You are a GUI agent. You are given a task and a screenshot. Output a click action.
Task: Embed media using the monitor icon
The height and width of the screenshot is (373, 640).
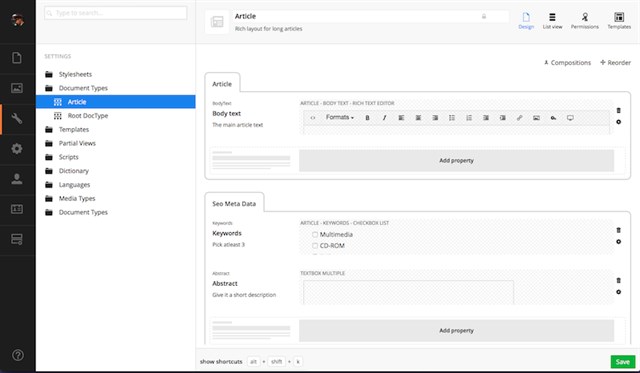570,118
